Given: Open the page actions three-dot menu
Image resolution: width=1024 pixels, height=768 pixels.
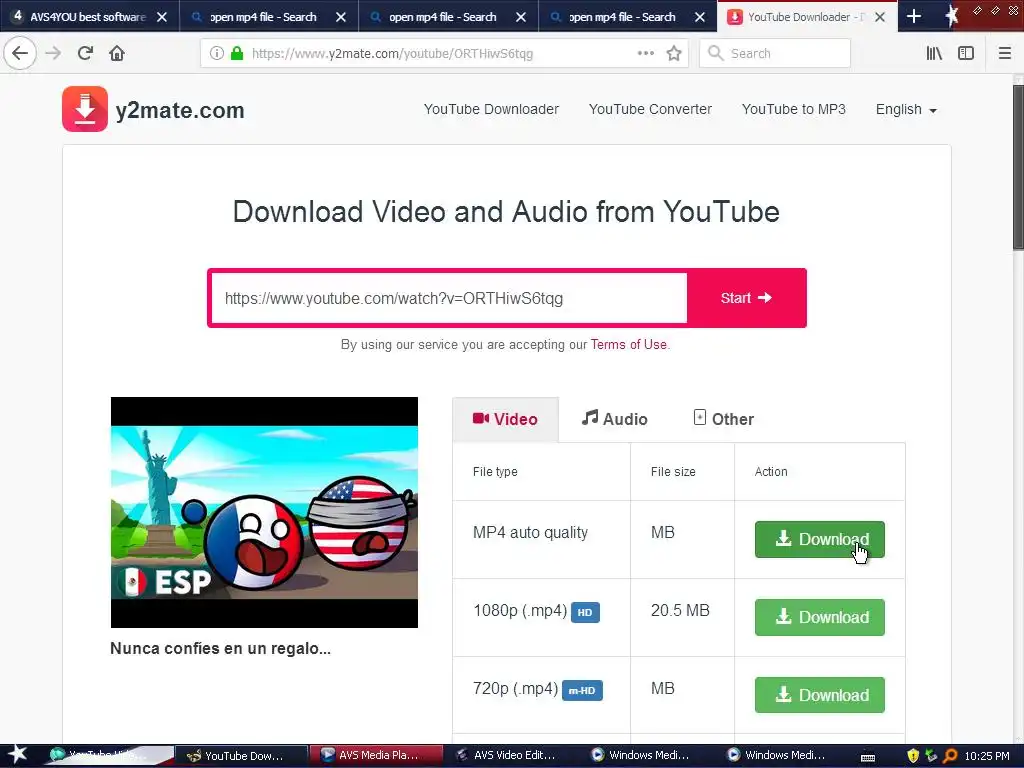Looking at the screenshot, I should click(x=646, y=53).
